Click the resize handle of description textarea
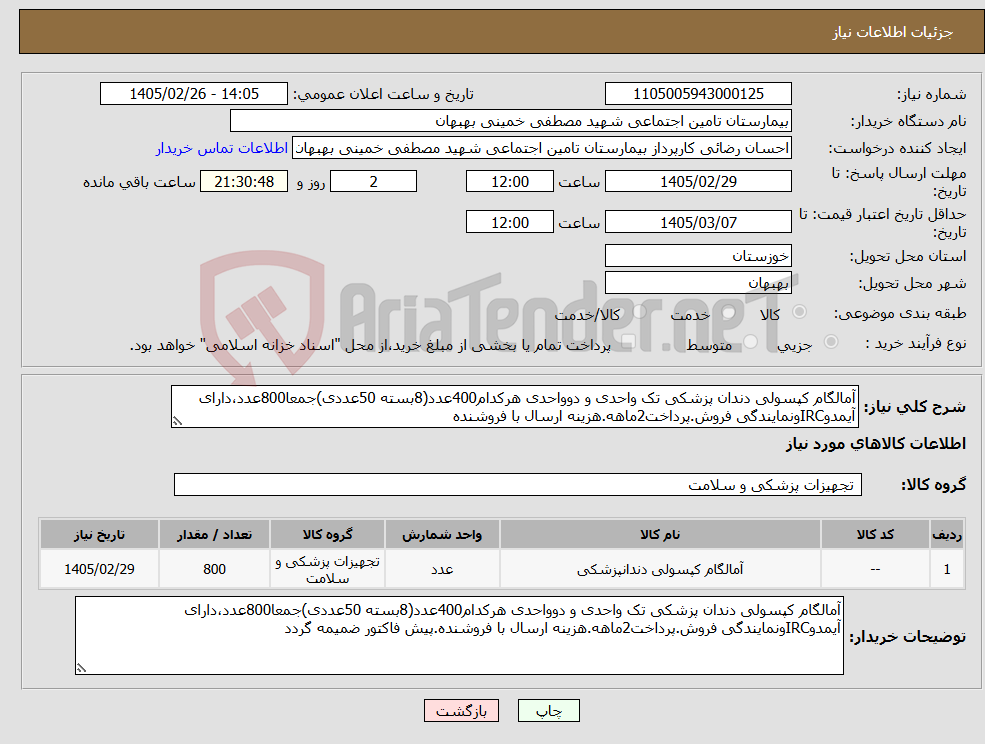985x744 pixels. (x=177, y=422)
